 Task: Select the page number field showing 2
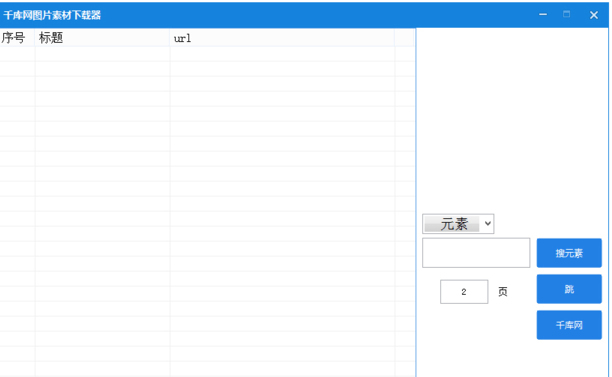click(464, 292)
